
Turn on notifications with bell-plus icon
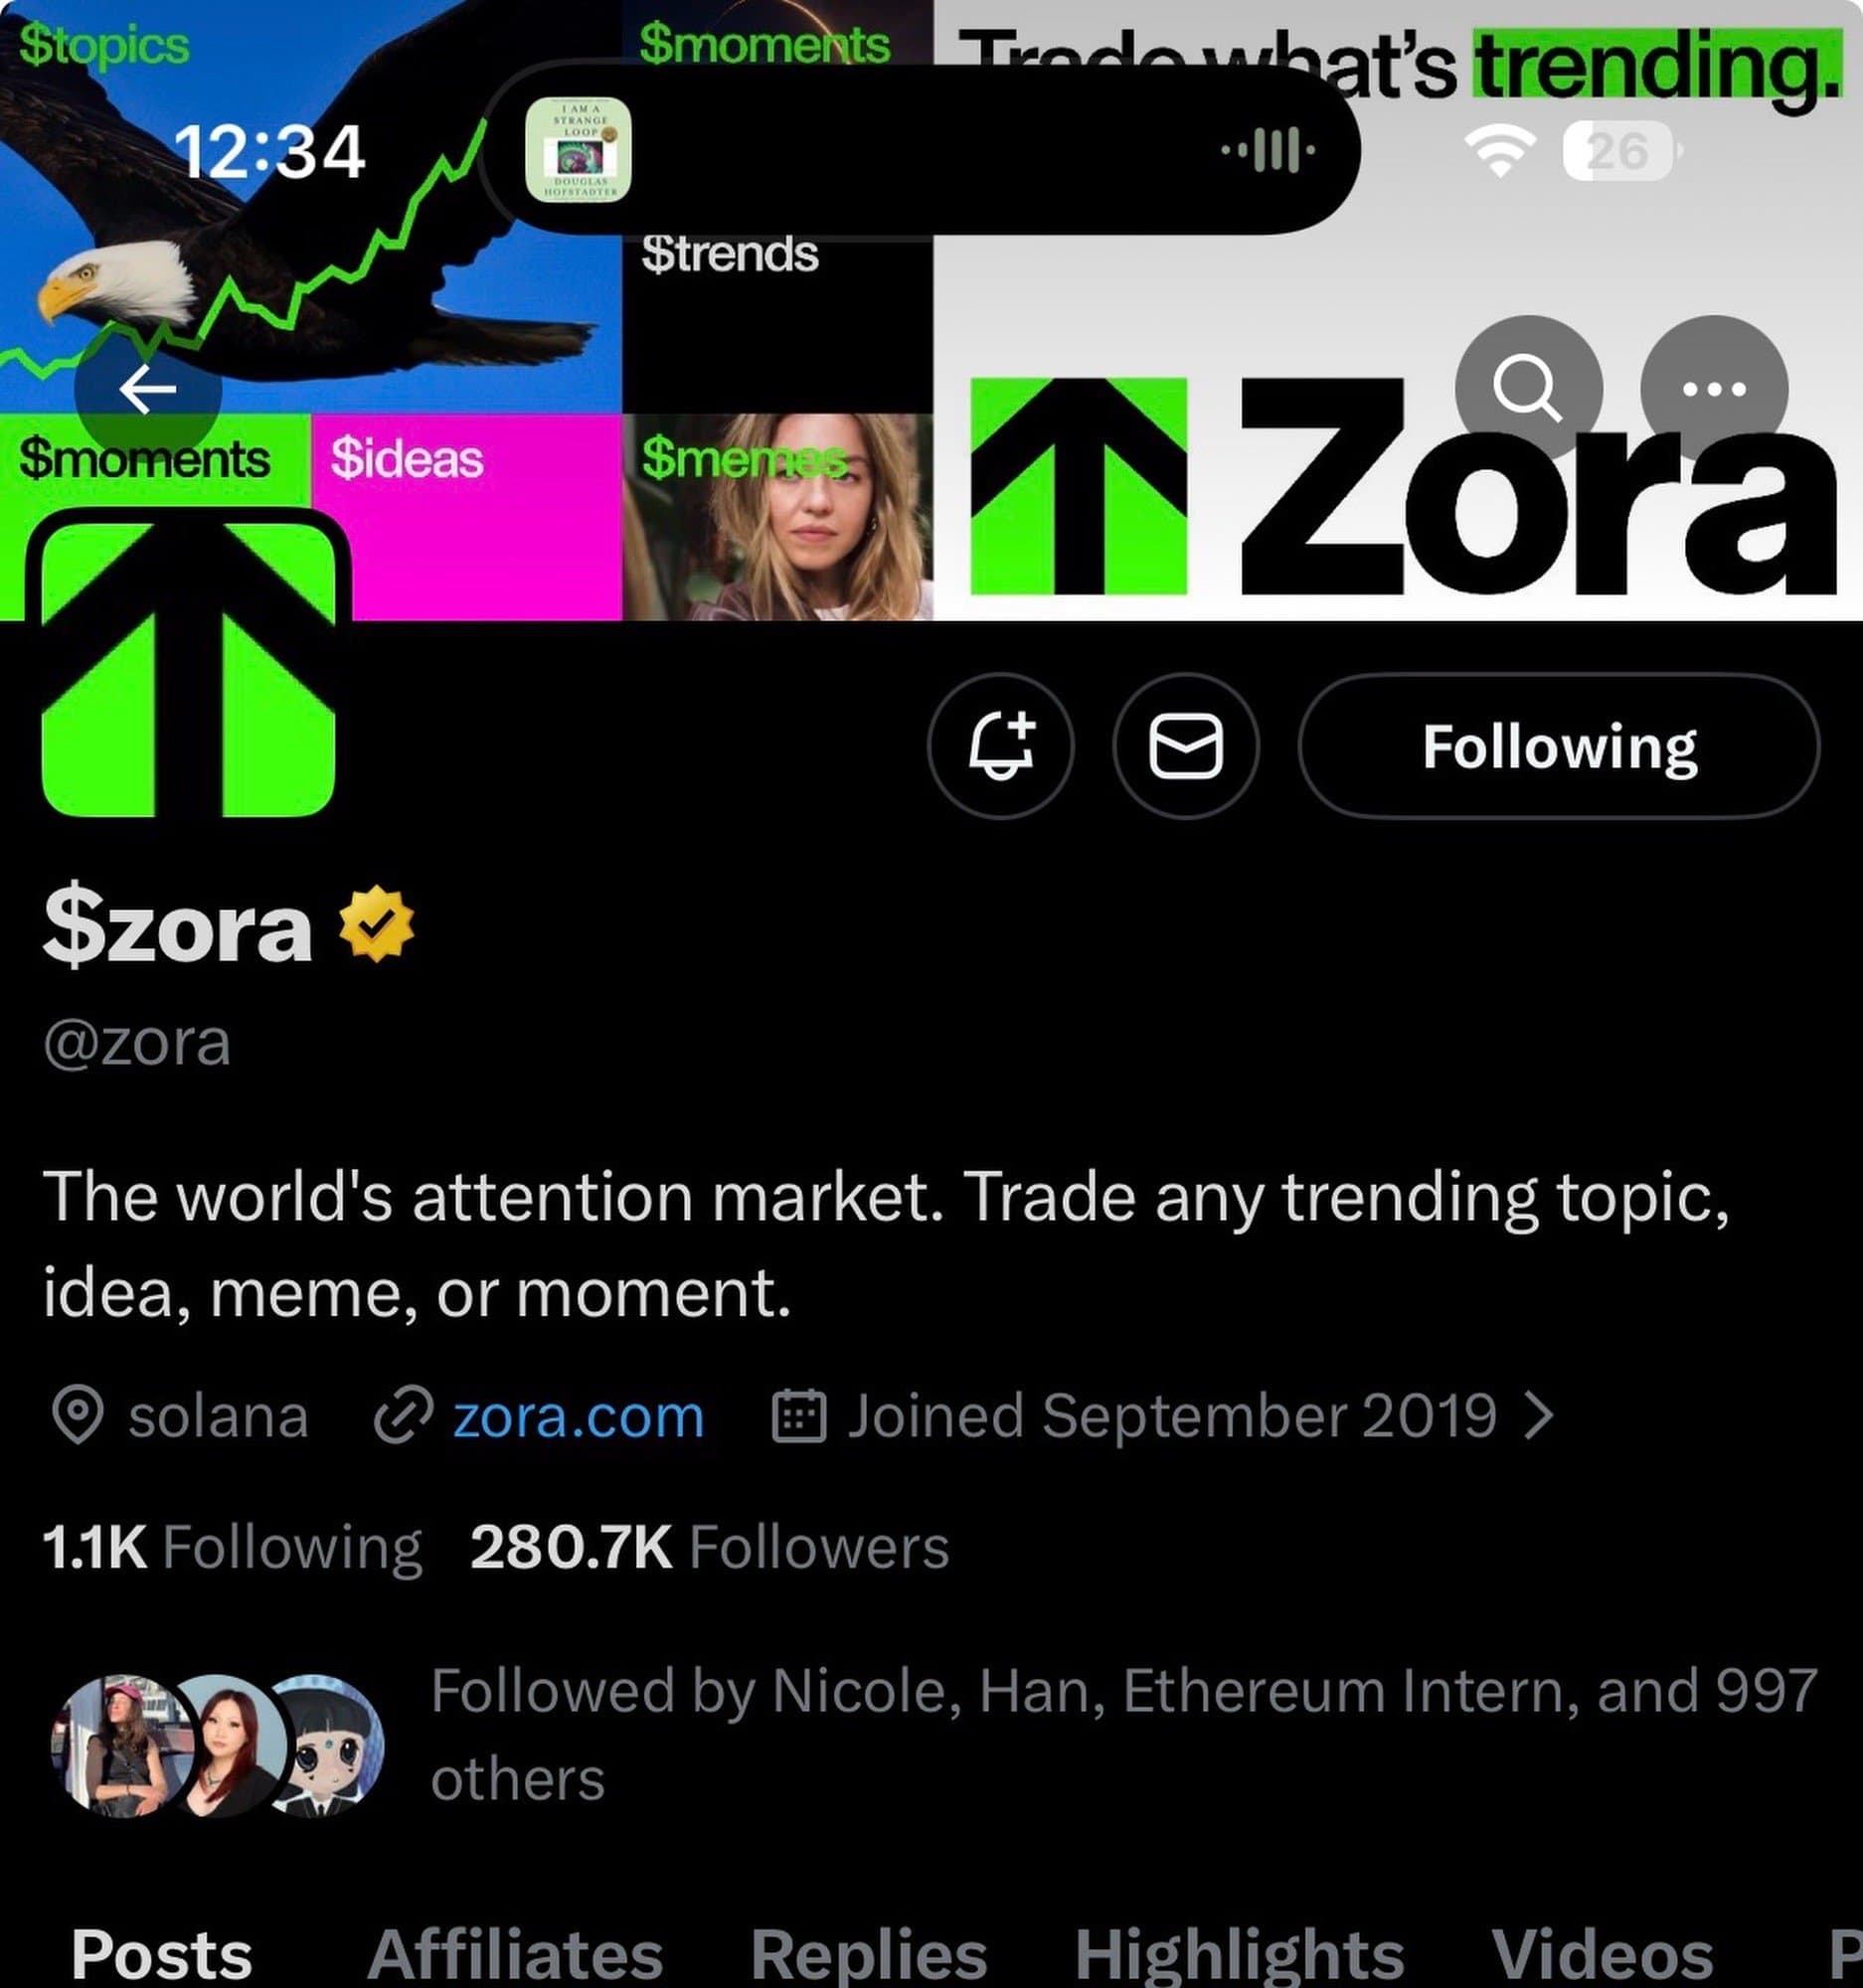[1001, 746]
